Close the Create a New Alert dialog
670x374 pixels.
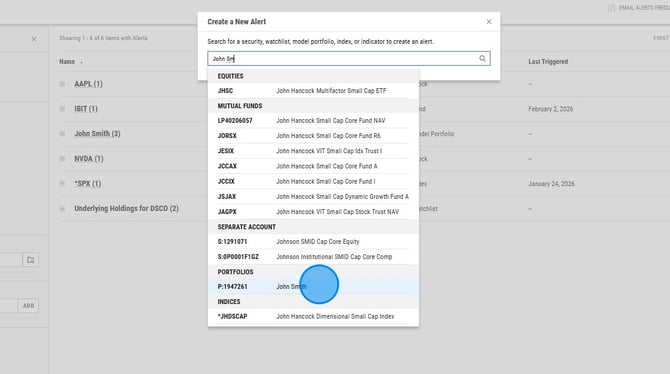pyautogui.click(x=489, y=21)
